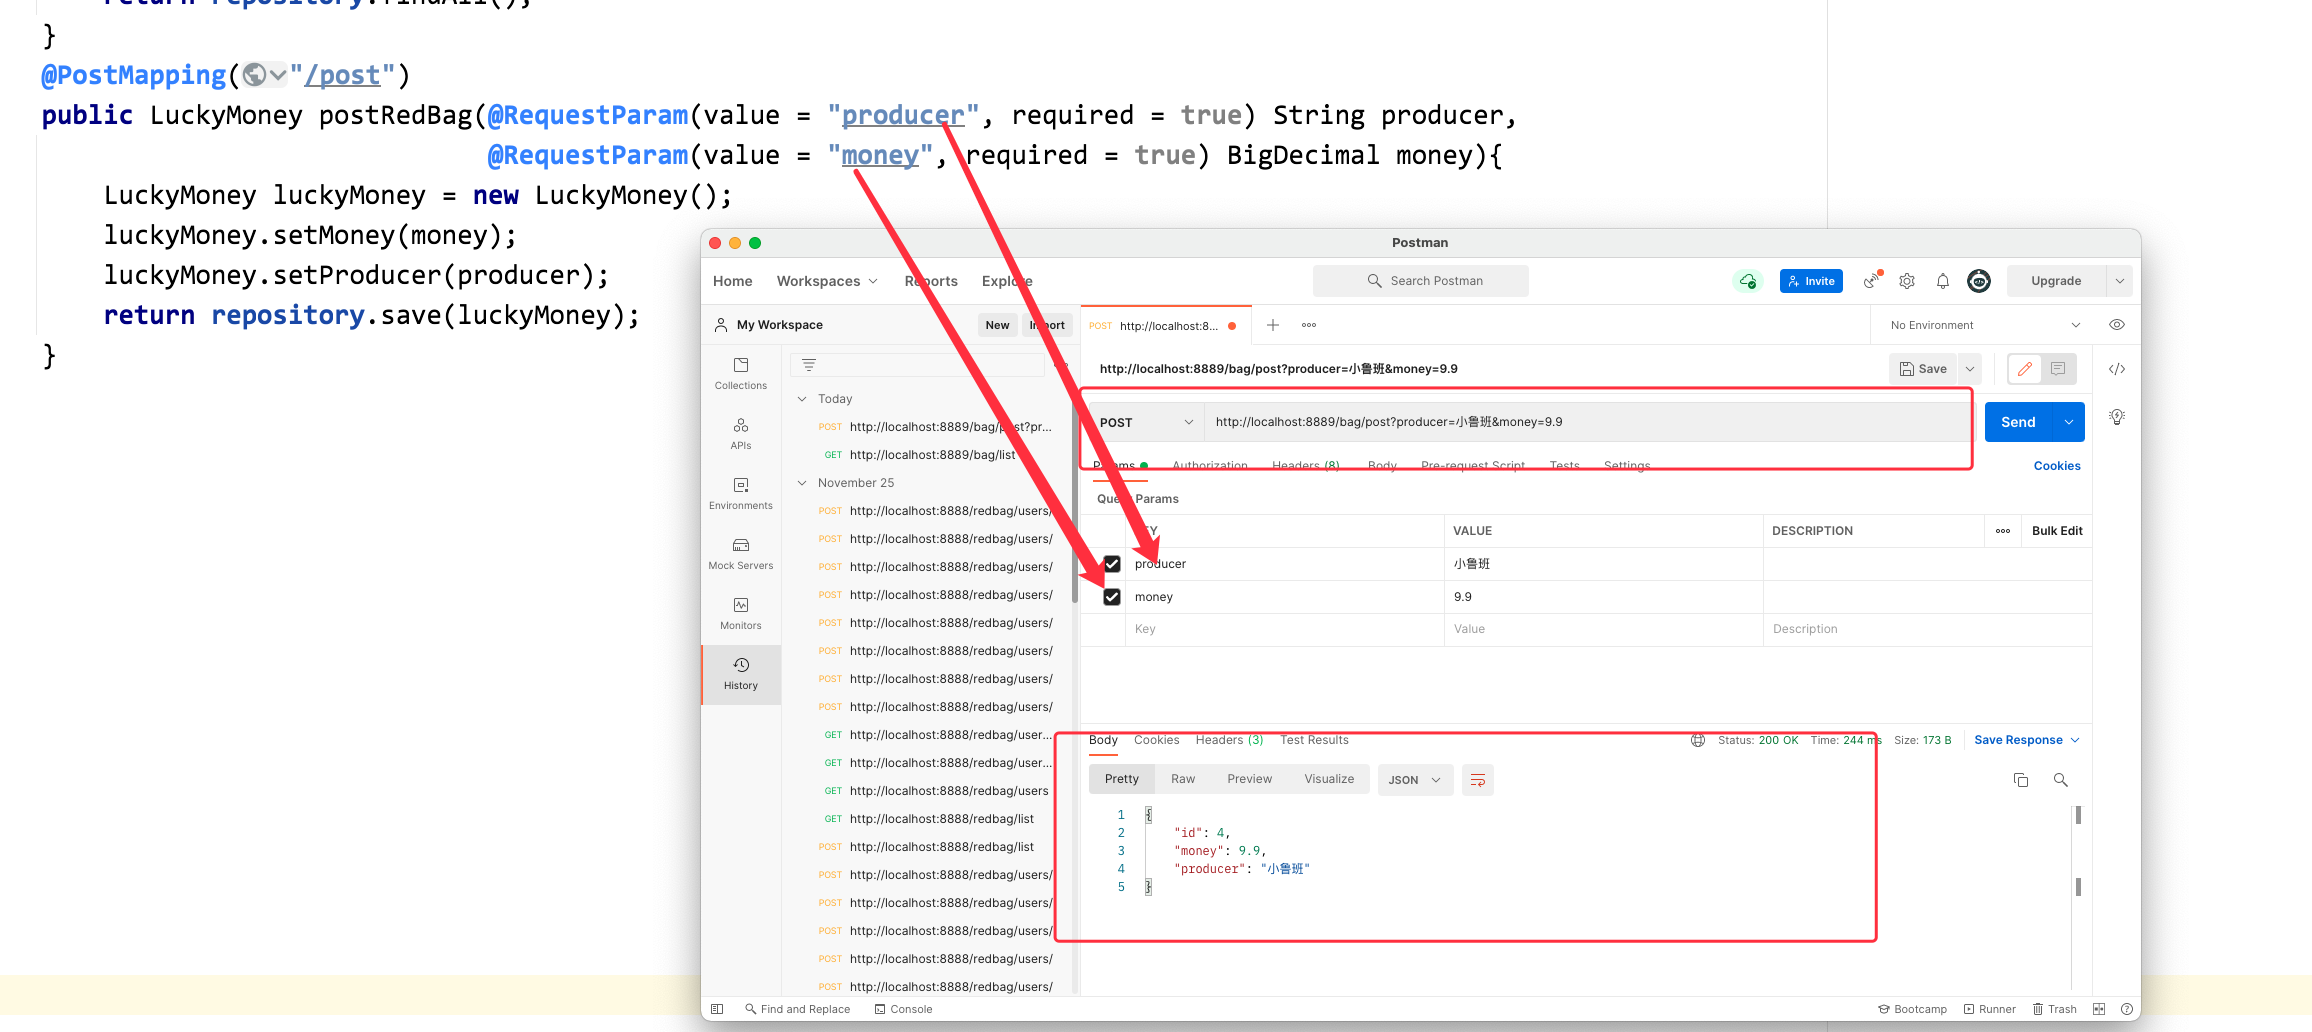Click the sync cloud status icon
This screenshot has width=2312, height=1032.
click(x=1747, y=281)
